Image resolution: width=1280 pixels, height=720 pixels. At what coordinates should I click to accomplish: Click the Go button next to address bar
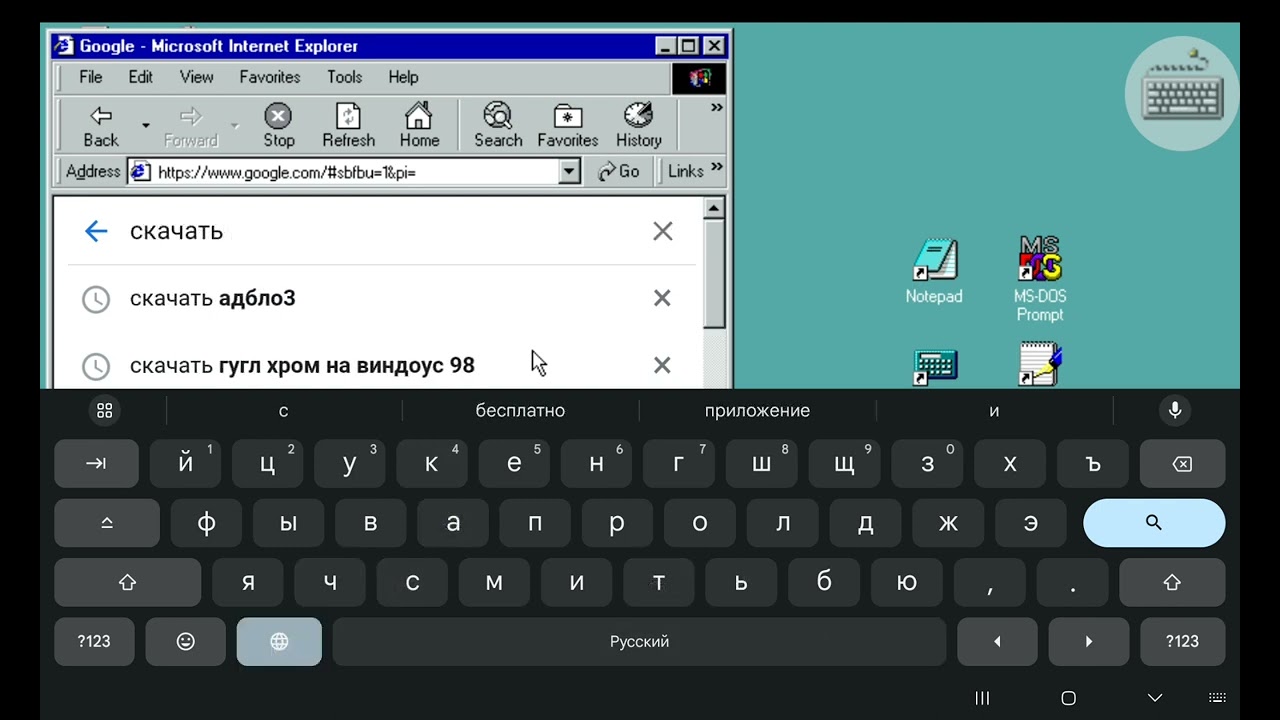tap(618, 172)
